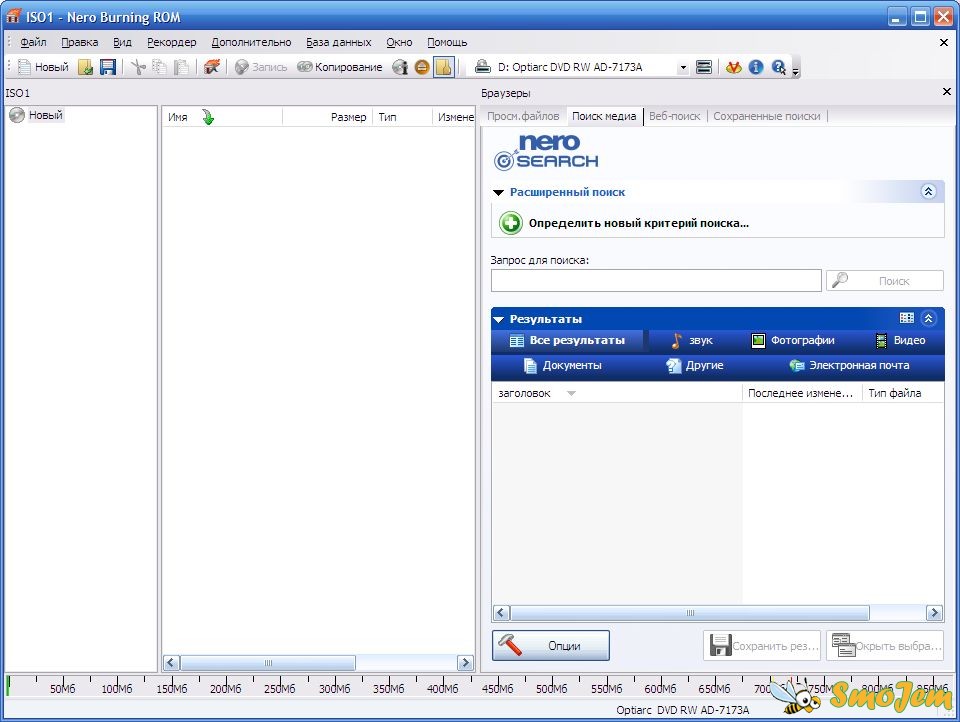Filter results by Документы

coord(563,366)
